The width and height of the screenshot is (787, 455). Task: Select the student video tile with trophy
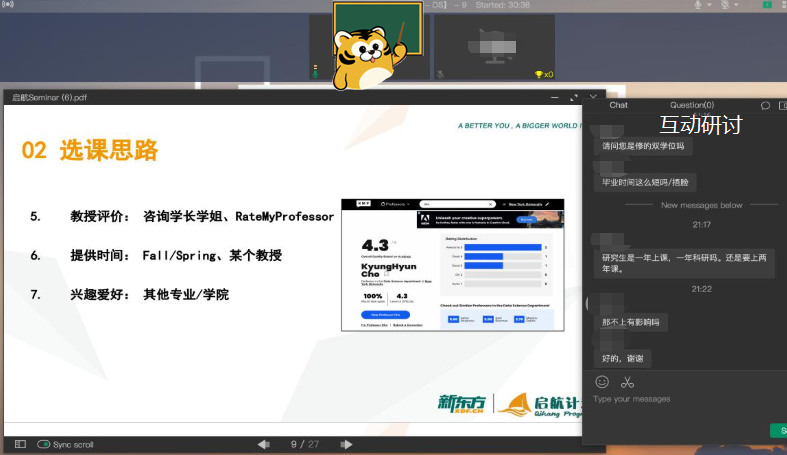pos(494,47)
